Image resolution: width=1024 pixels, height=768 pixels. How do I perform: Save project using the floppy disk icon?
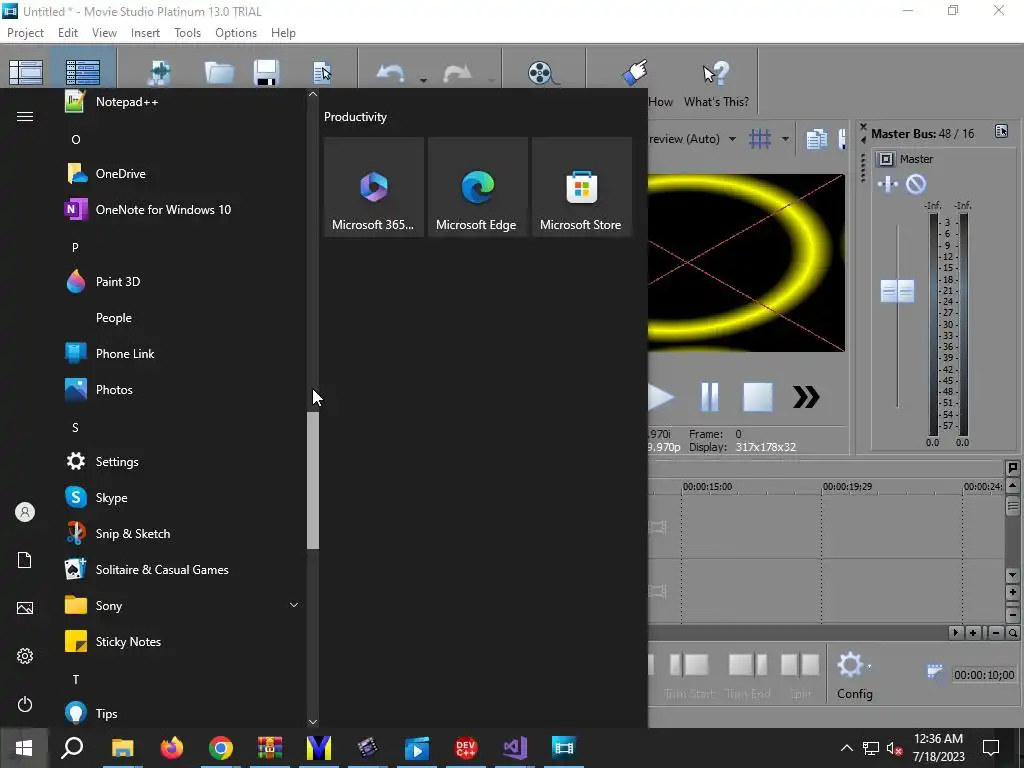(266, 72)
